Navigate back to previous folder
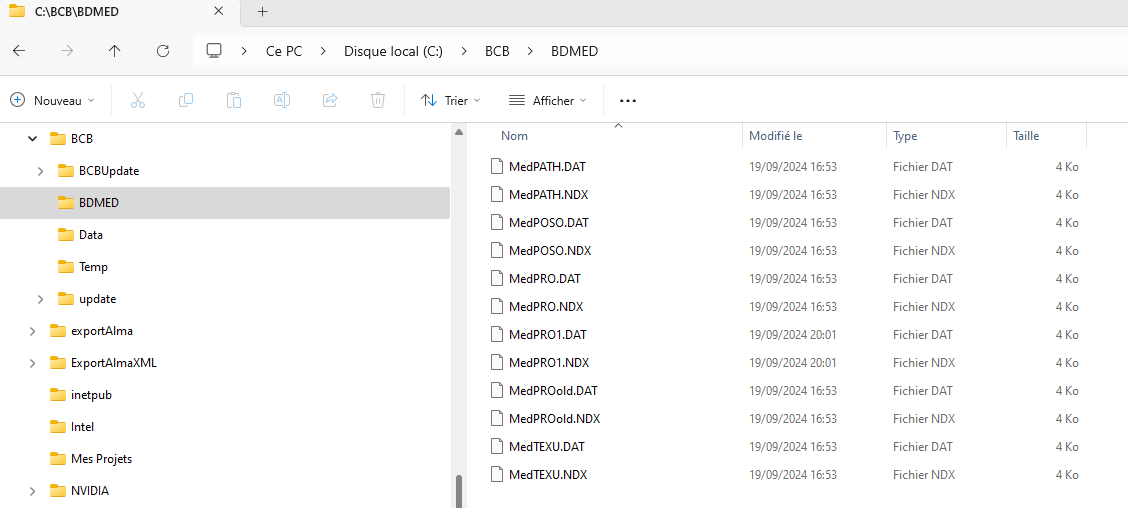The image size is (1128, 508). [x=19, y=51]
